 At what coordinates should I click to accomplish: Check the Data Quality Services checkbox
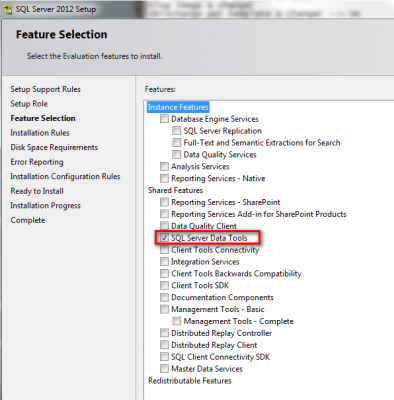point(176,155)
